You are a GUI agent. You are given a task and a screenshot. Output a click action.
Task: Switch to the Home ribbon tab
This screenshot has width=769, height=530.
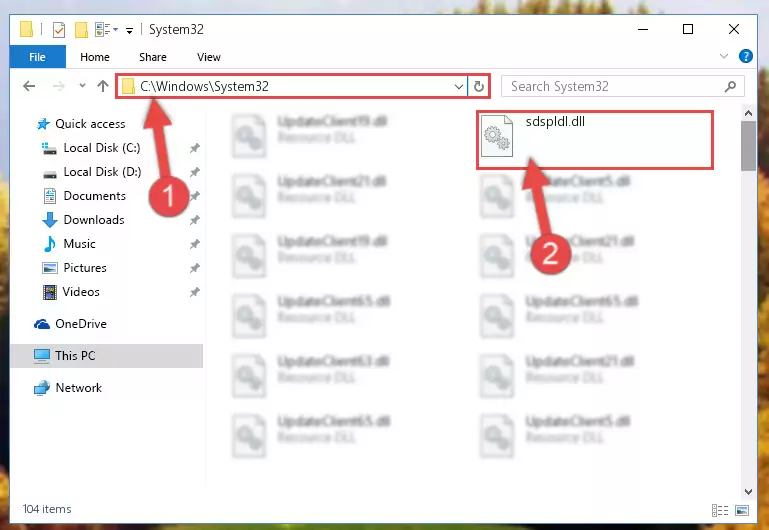click(x=95, y=57)
